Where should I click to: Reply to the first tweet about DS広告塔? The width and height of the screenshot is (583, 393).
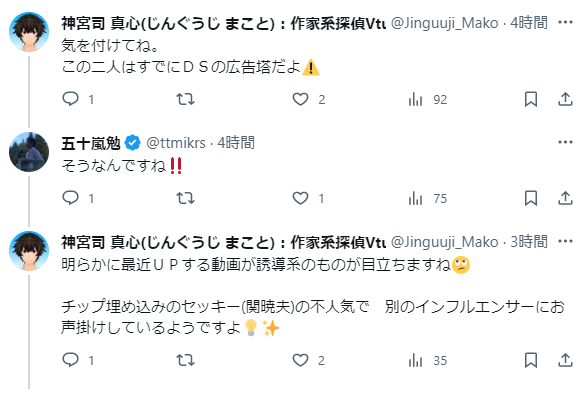point(70,99)
